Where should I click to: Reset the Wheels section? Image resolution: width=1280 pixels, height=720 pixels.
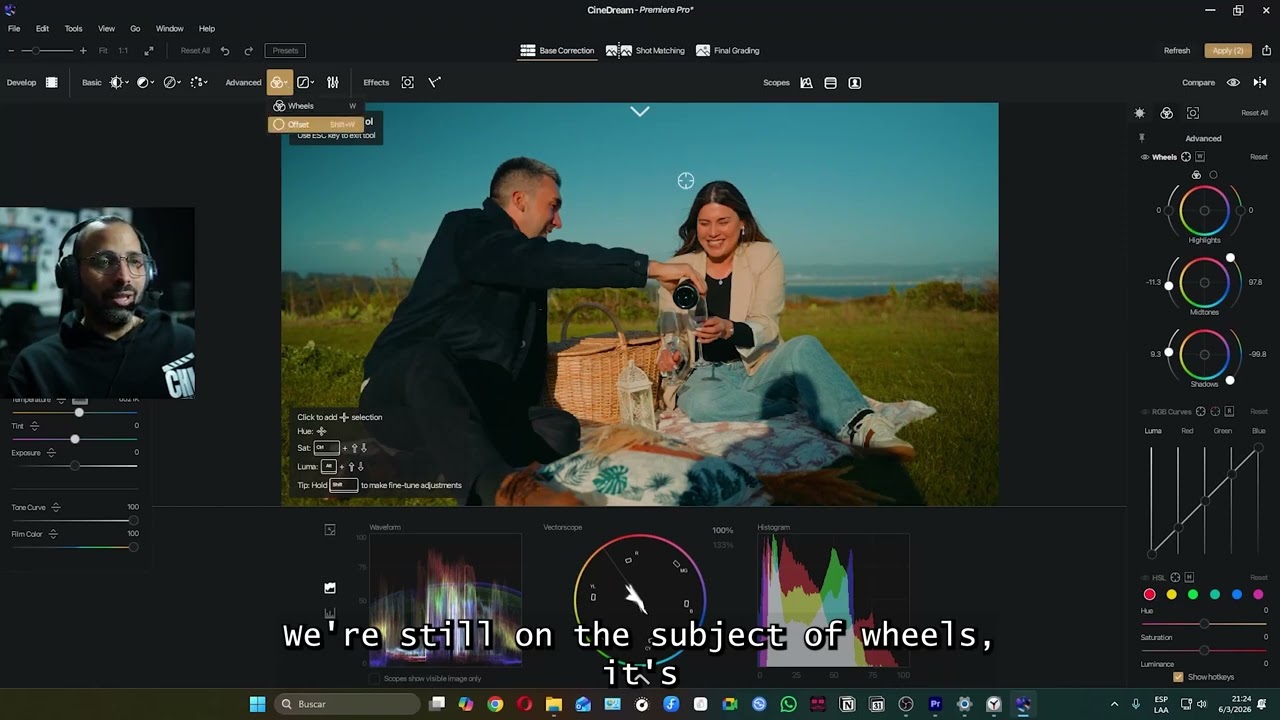click(x=1259, y=157)
